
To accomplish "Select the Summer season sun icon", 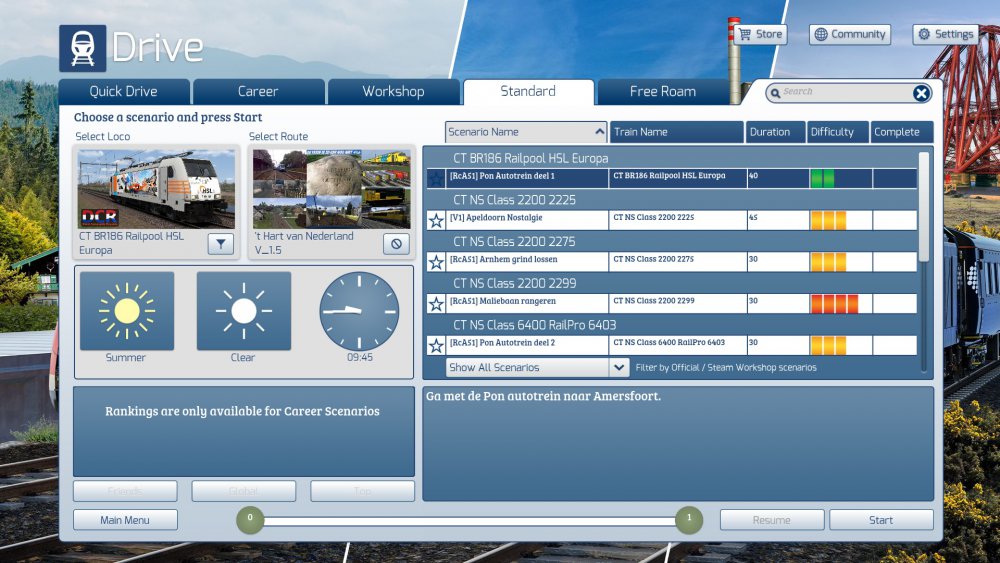I will click(126, 311).
